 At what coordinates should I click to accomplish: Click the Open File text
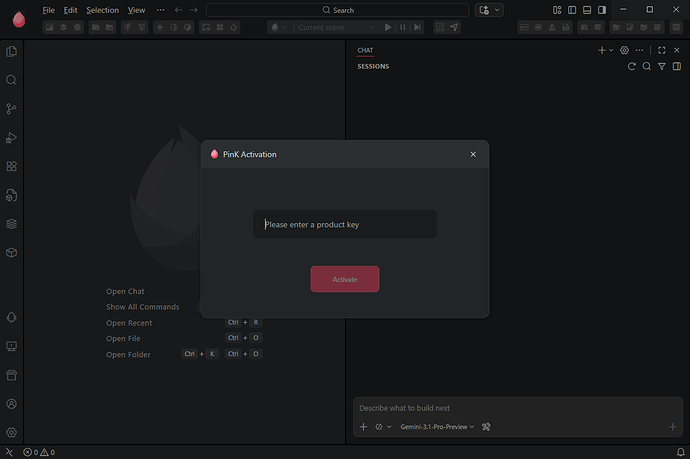(123, 338)
